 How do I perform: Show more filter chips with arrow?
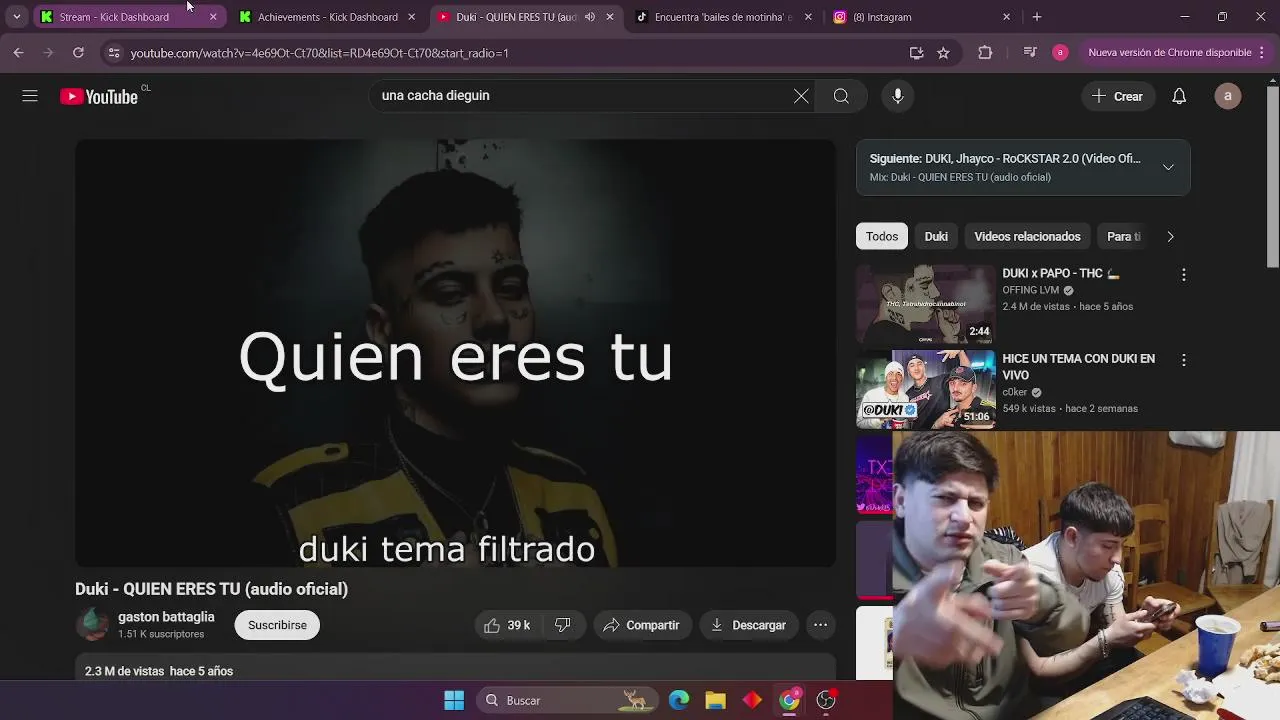click(x=1170, y=237)
